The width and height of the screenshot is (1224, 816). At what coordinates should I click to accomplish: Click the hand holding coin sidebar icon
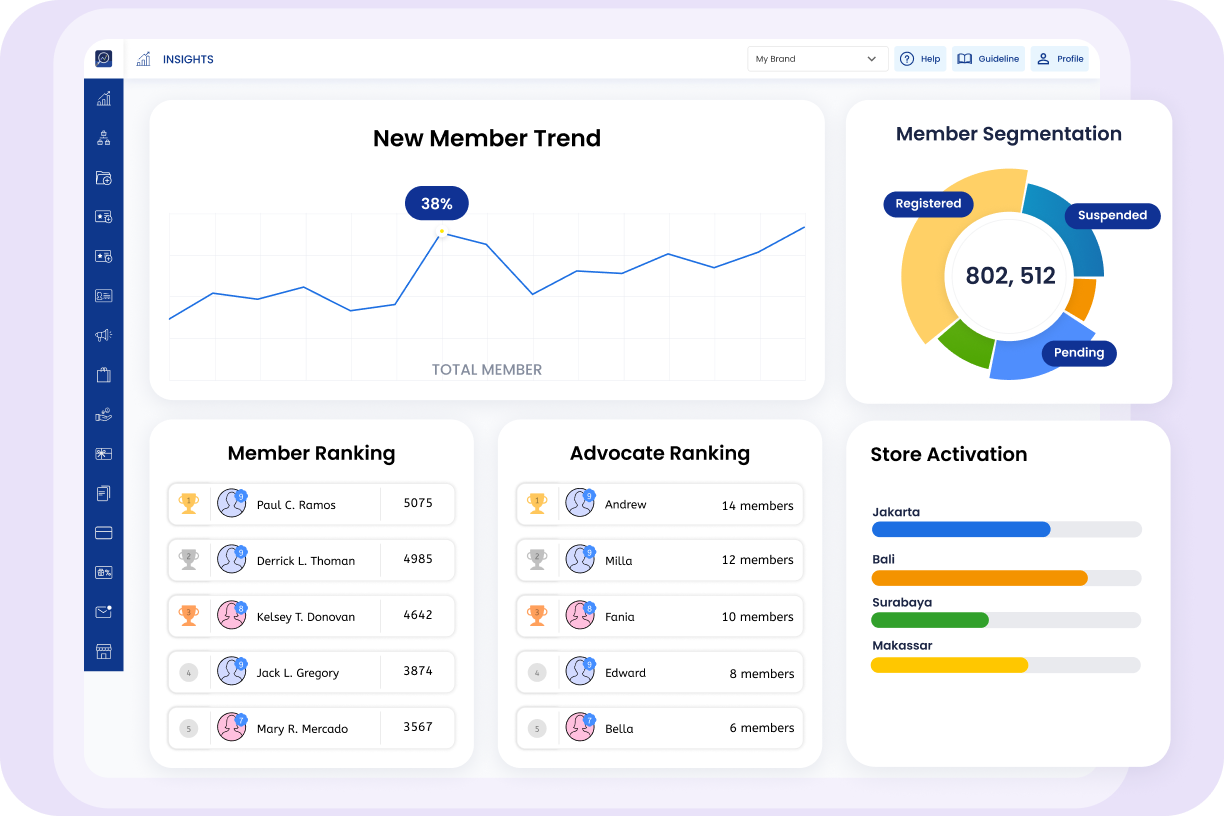point(103,414)
